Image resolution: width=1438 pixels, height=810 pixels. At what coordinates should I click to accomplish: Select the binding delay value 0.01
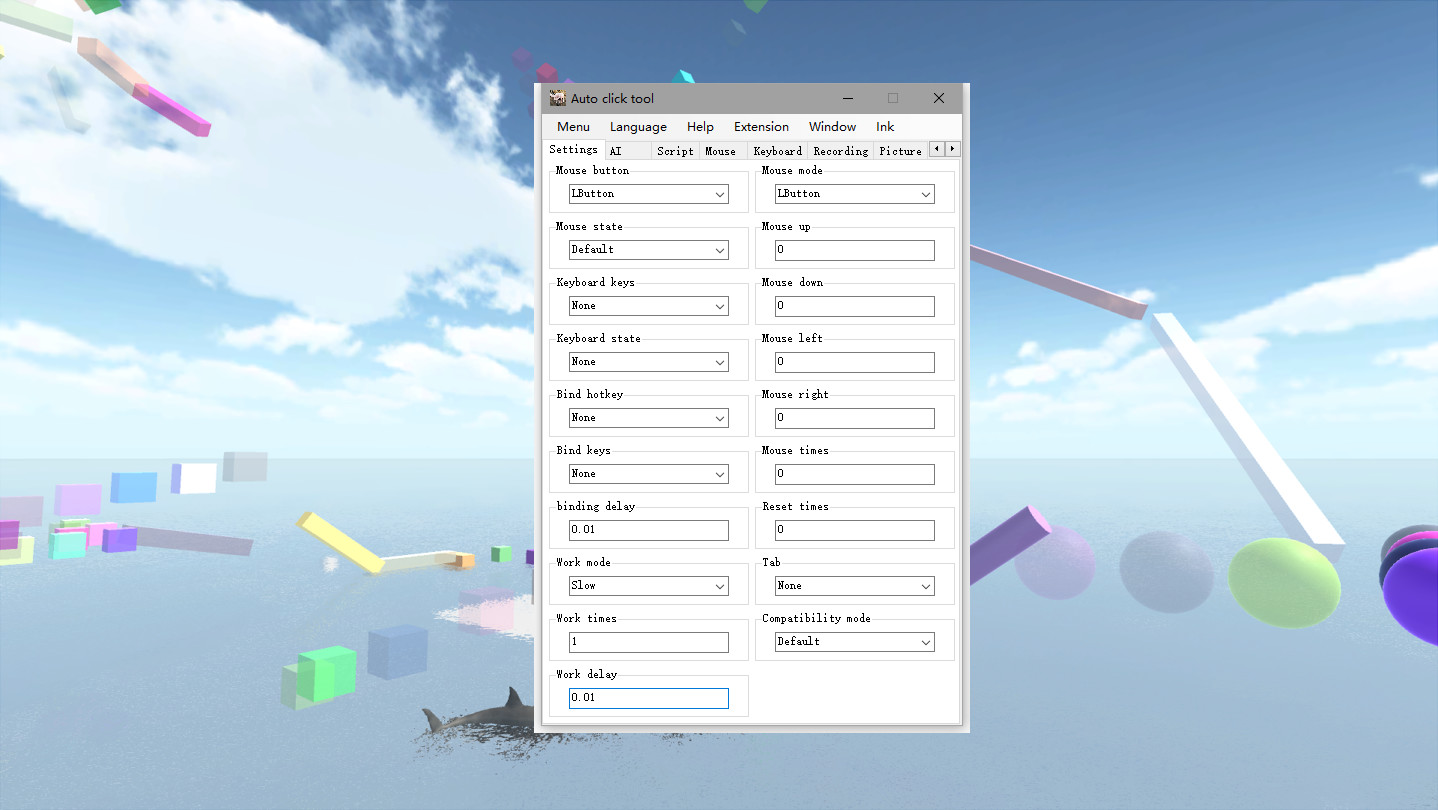[x=648, y=529]
